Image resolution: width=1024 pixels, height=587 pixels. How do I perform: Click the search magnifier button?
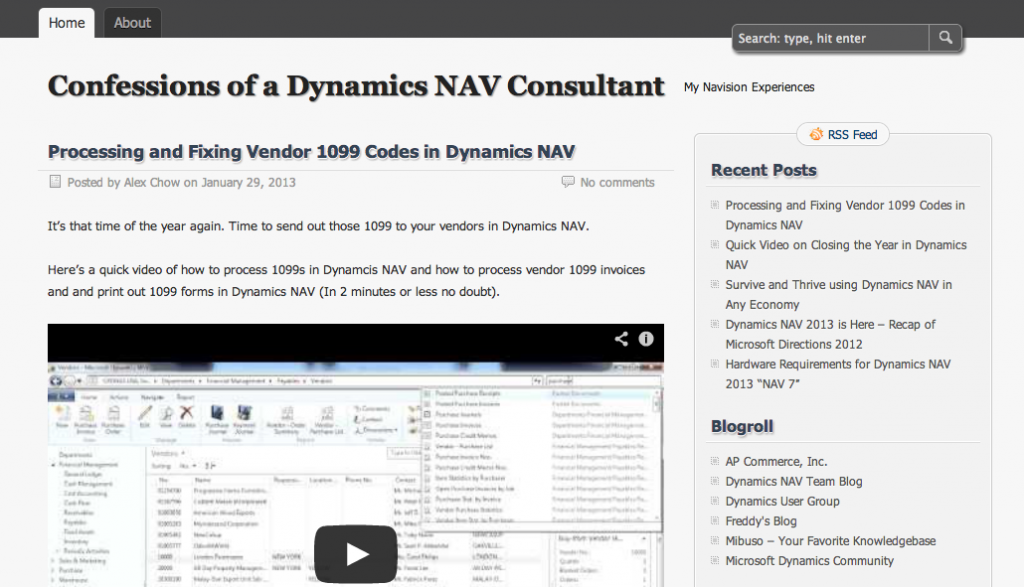(945, 38)
